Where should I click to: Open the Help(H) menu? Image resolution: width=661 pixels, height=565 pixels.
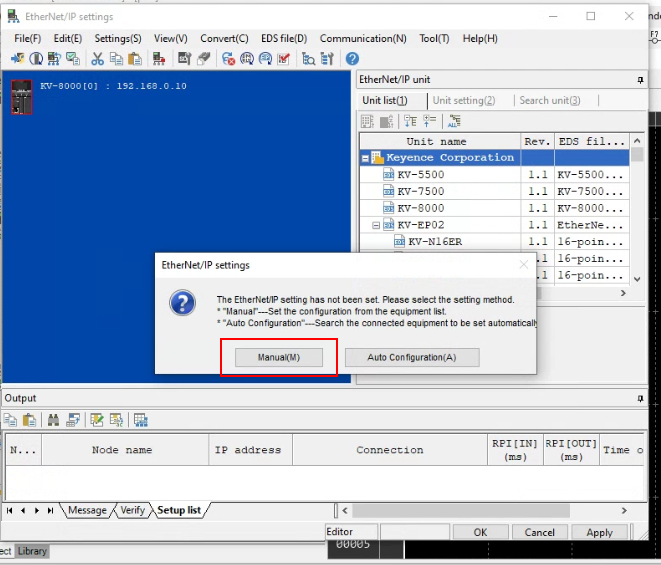click(480, 38)
